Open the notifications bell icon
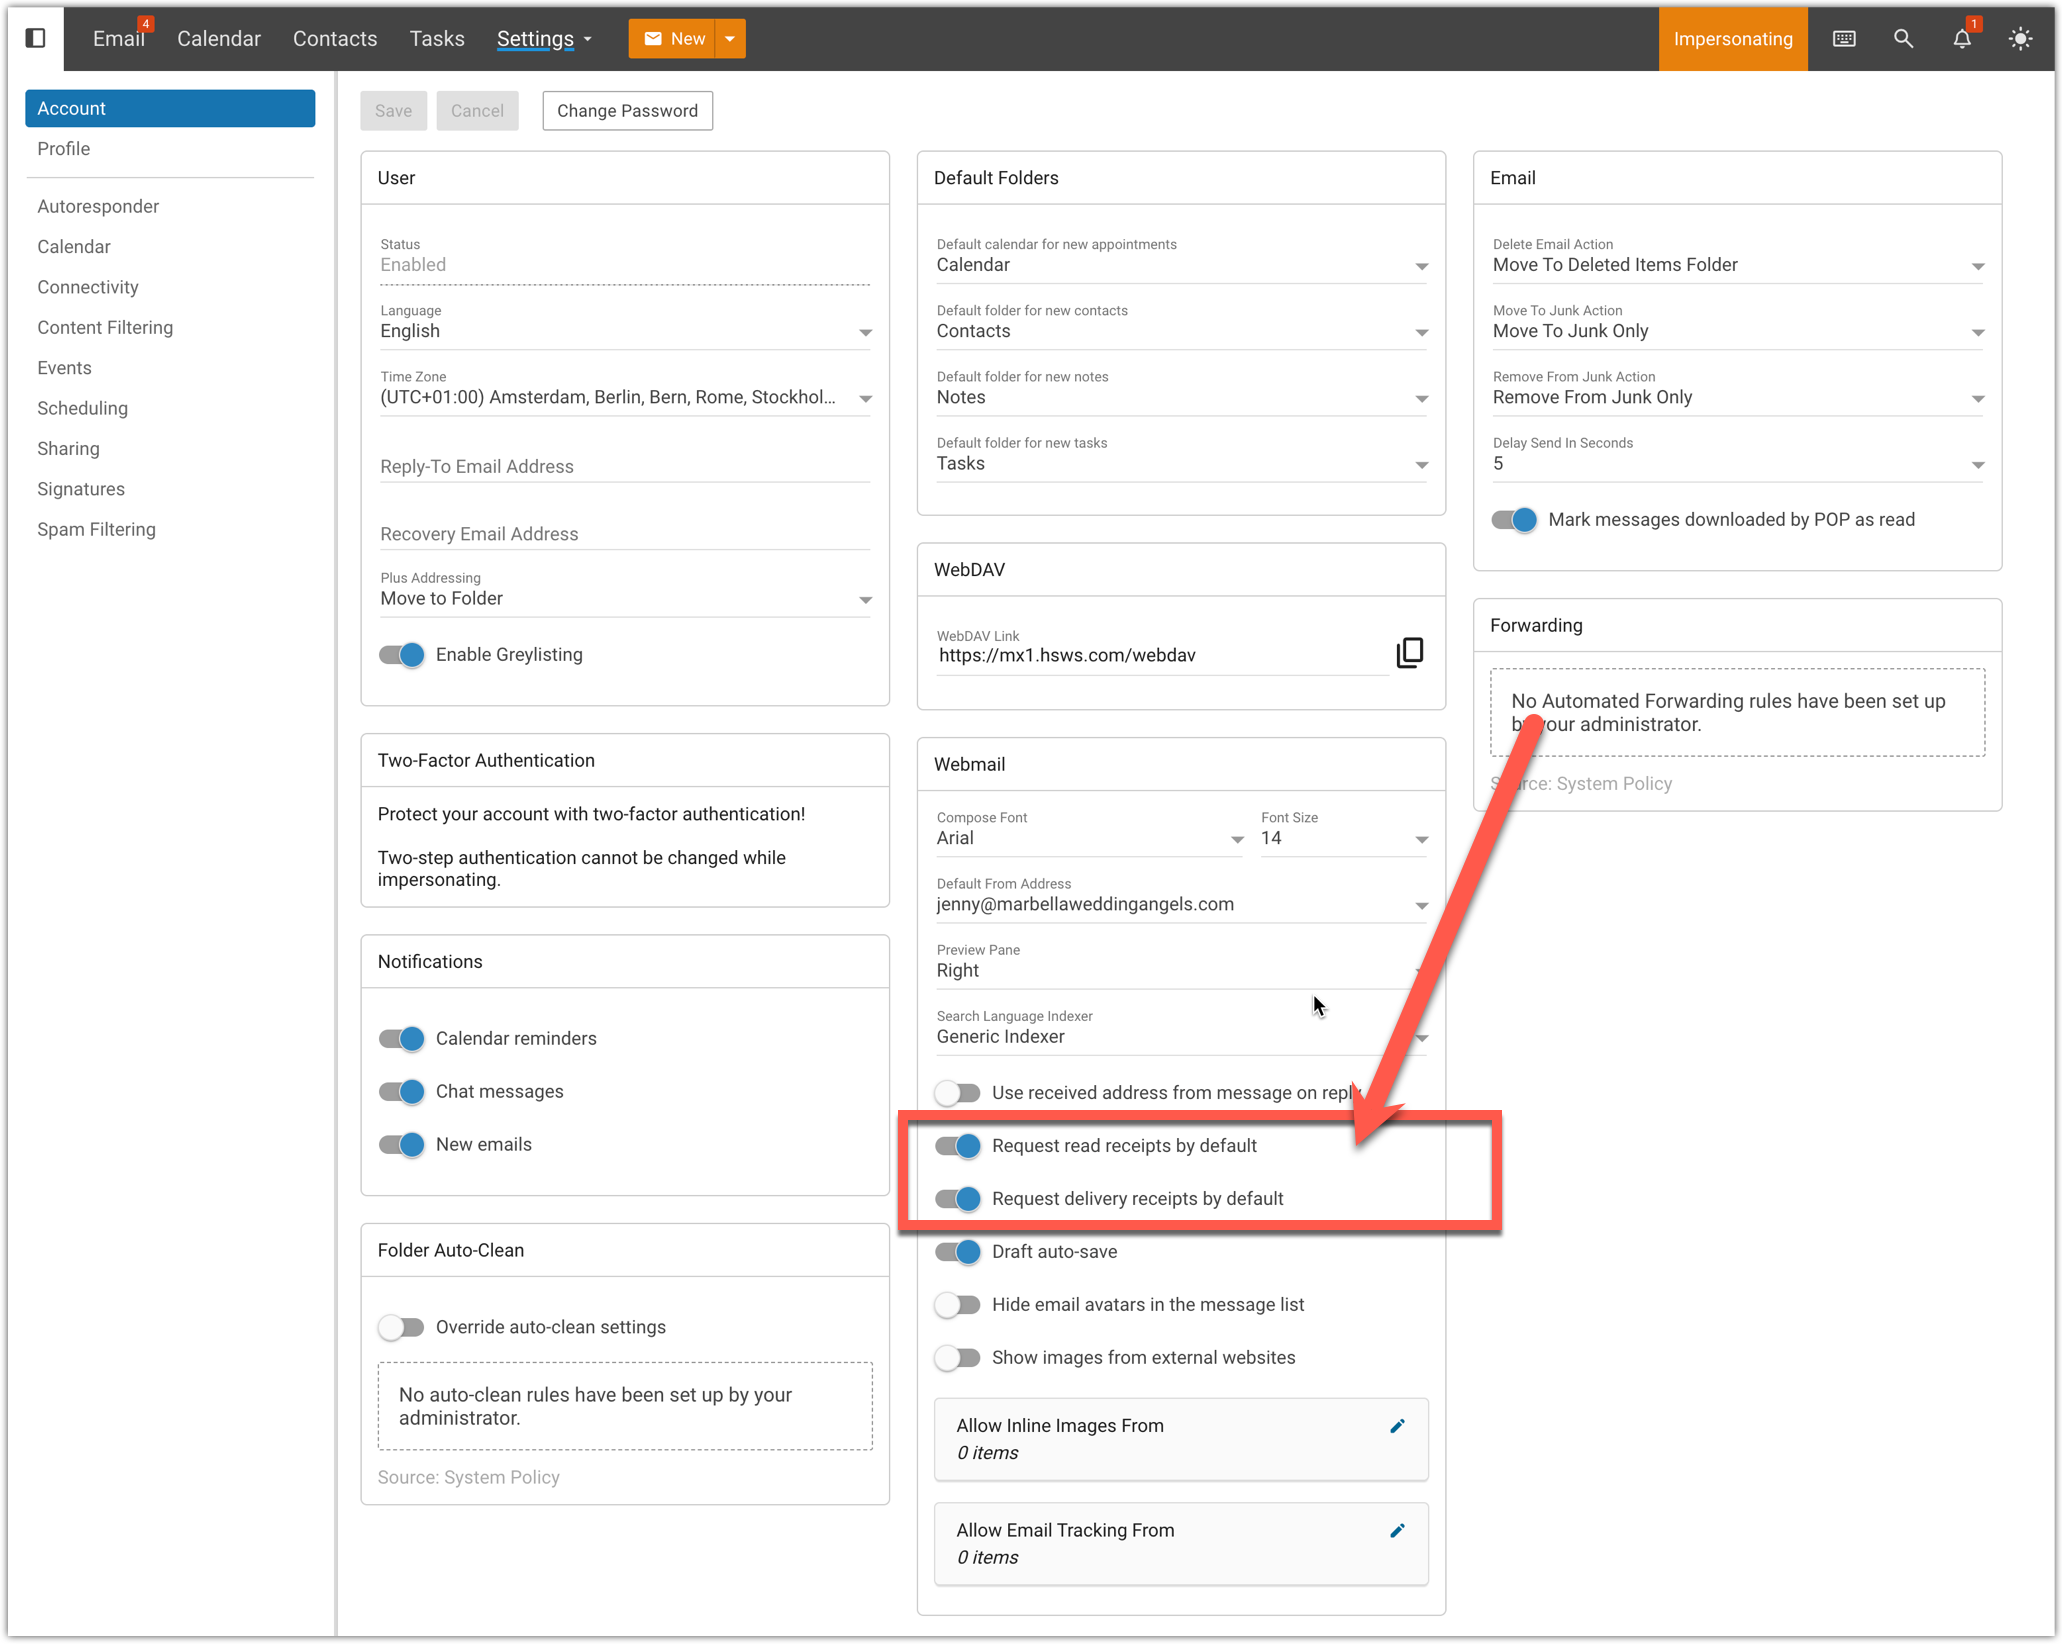Screen dimensions: 2062x1644 tap(1961, 39)
